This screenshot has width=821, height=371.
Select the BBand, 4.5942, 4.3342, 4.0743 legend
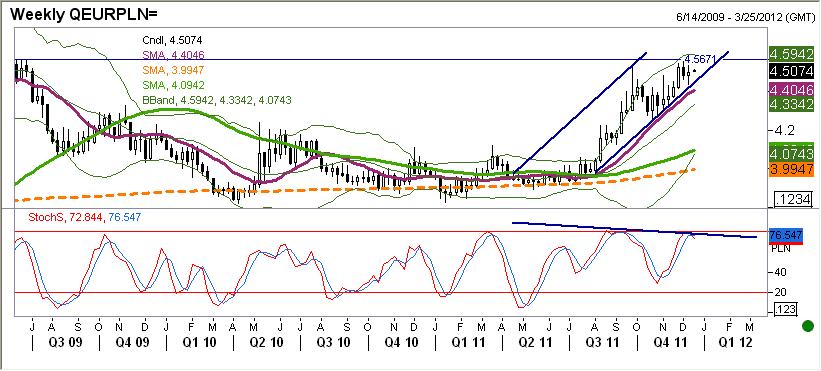point(217,99)
